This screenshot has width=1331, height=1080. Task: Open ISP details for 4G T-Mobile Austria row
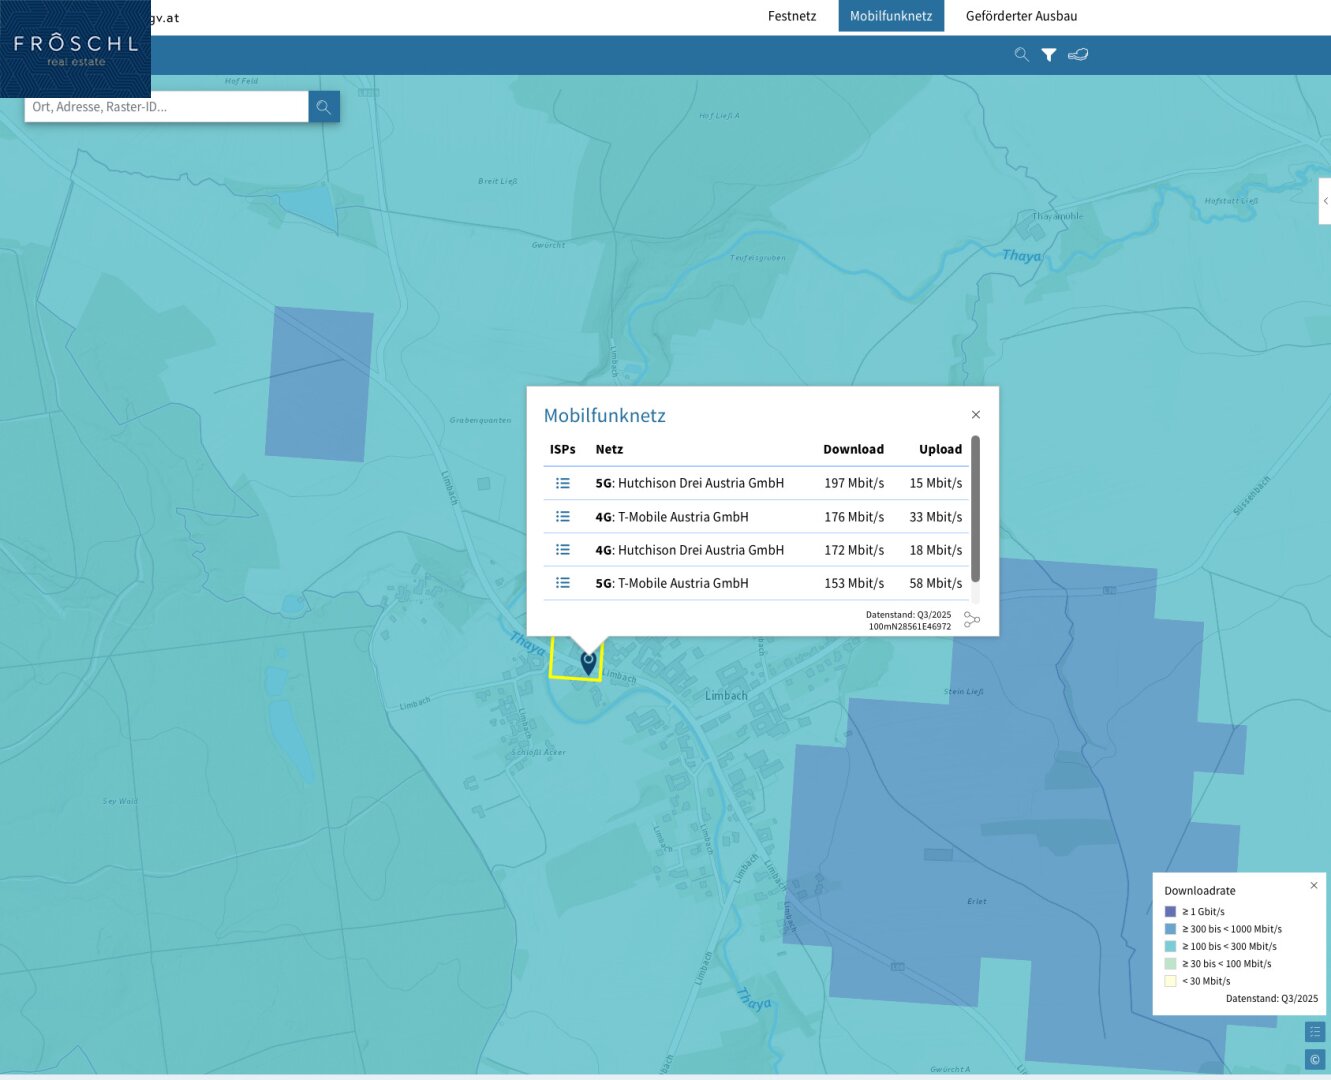563,517
